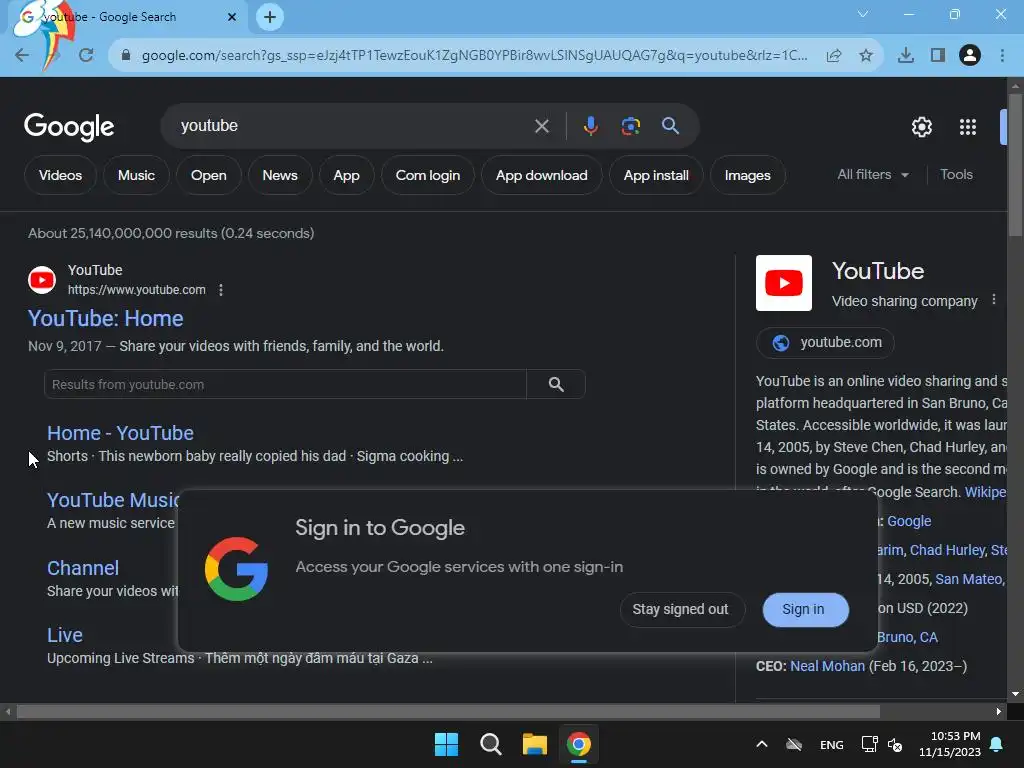The image size is (1024, 768).
Task: Open the Google parent organization link
Action: pos(909,521)
